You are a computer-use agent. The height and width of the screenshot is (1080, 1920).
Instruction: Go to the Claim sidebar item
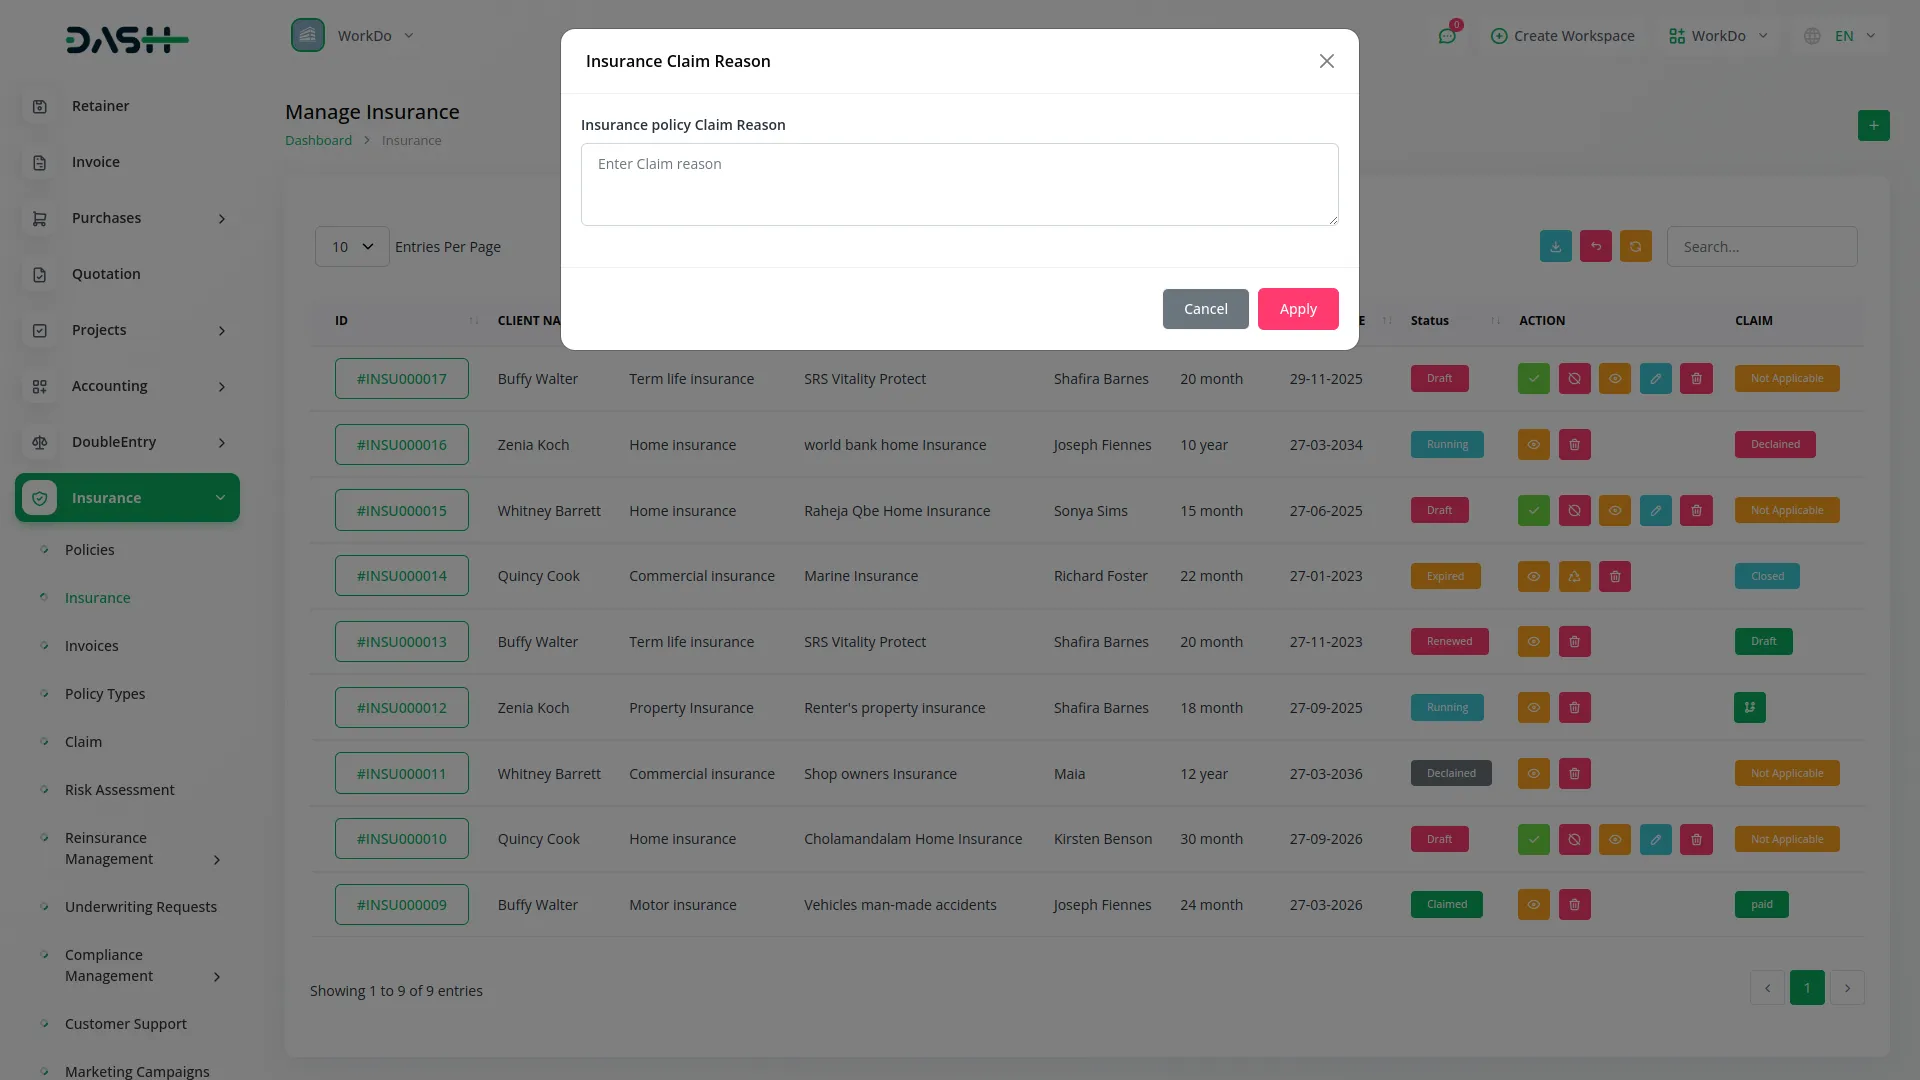pos(83,742)
